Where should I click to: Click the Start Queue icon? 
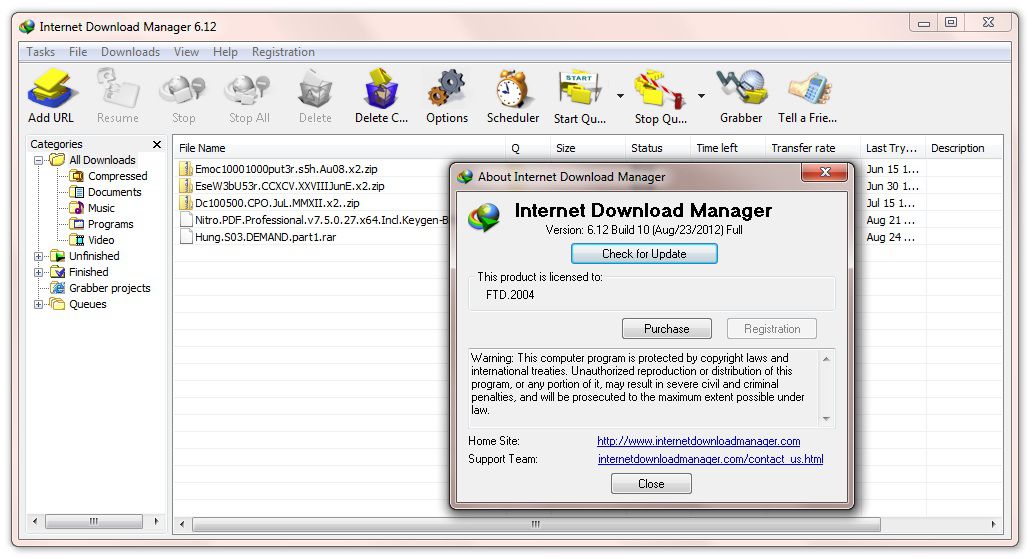[579, 89]
